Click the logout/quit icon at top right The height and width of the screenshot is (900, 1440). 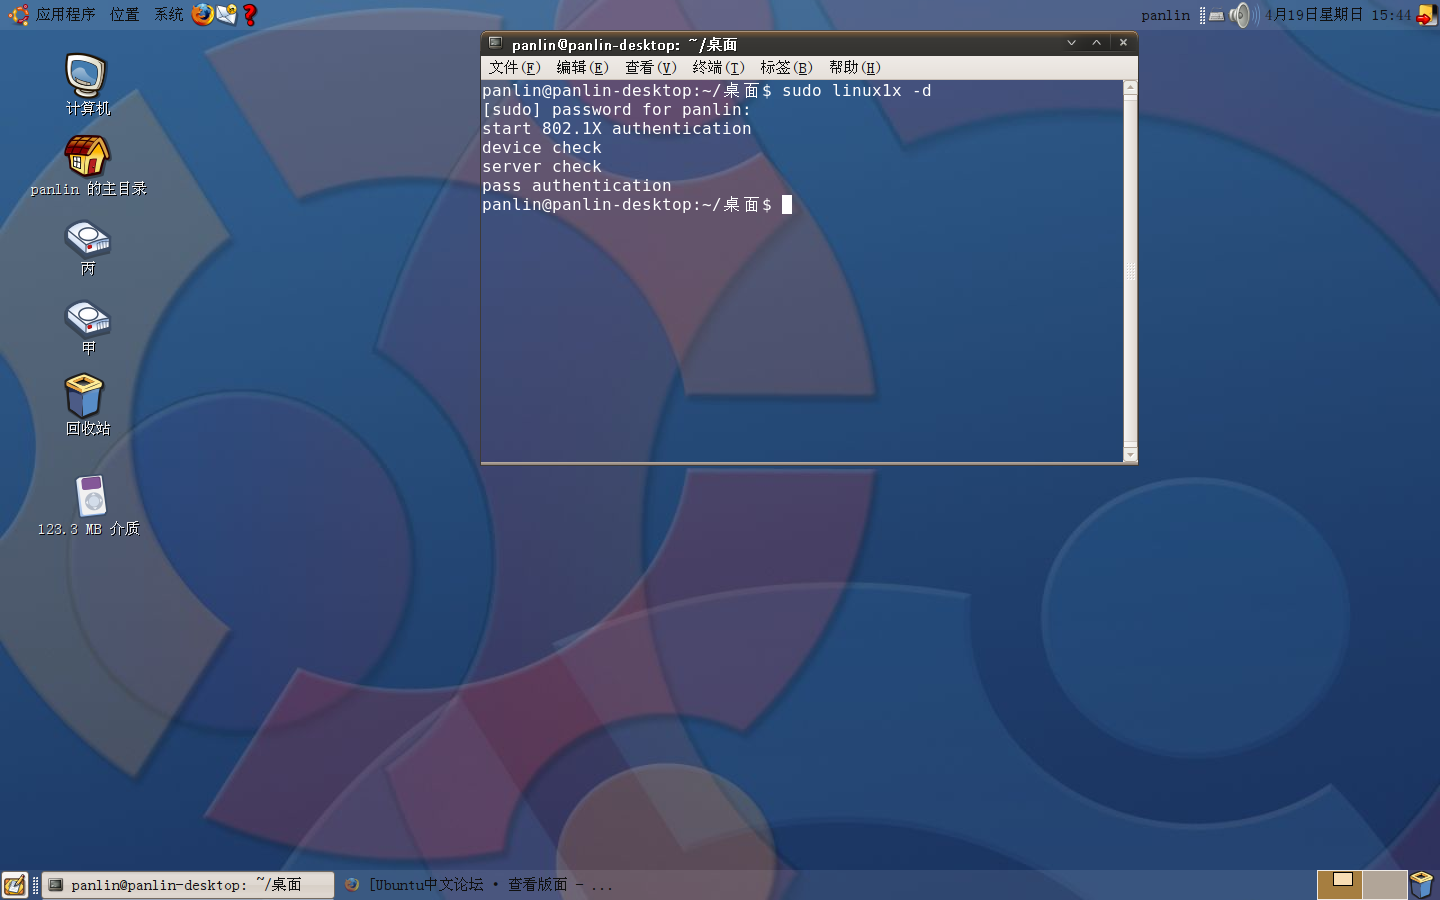point(1427,14)
